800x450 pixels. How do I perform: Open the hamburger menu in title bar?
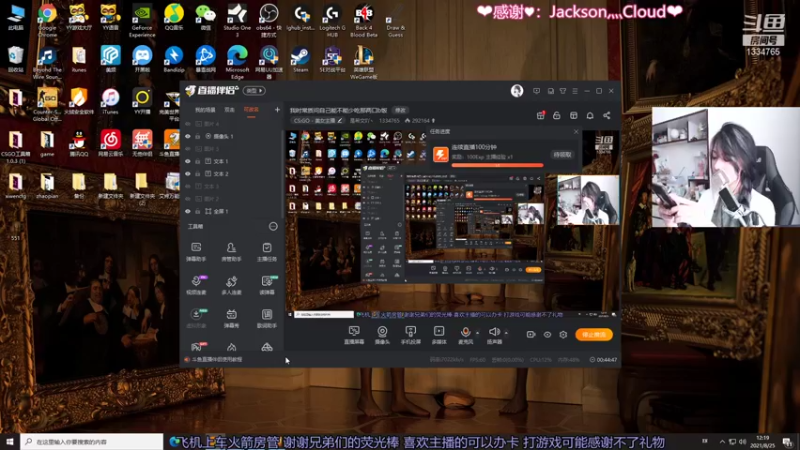(x=575, y=91)
